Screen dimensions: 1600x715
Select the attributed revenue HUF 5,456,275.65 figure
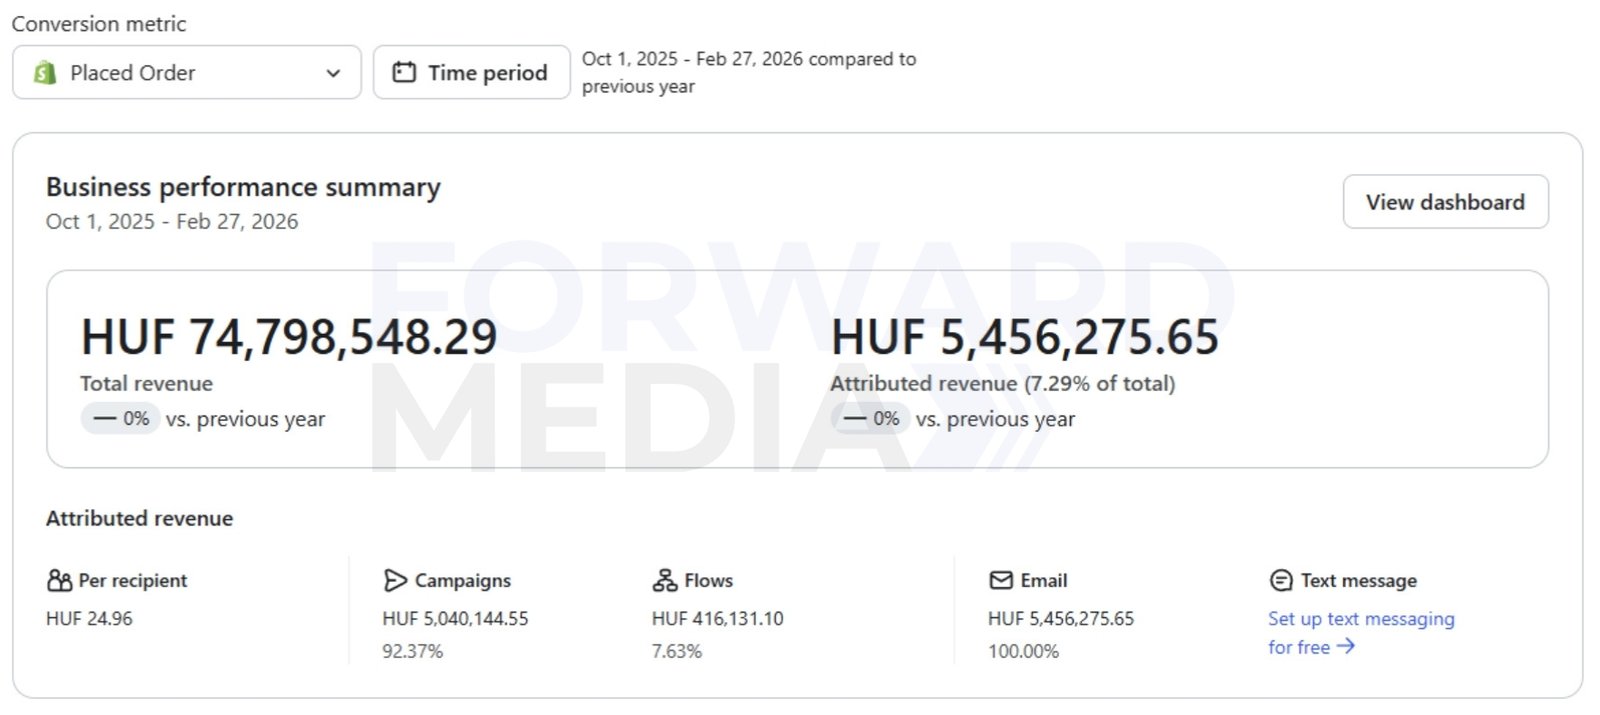1025,337
